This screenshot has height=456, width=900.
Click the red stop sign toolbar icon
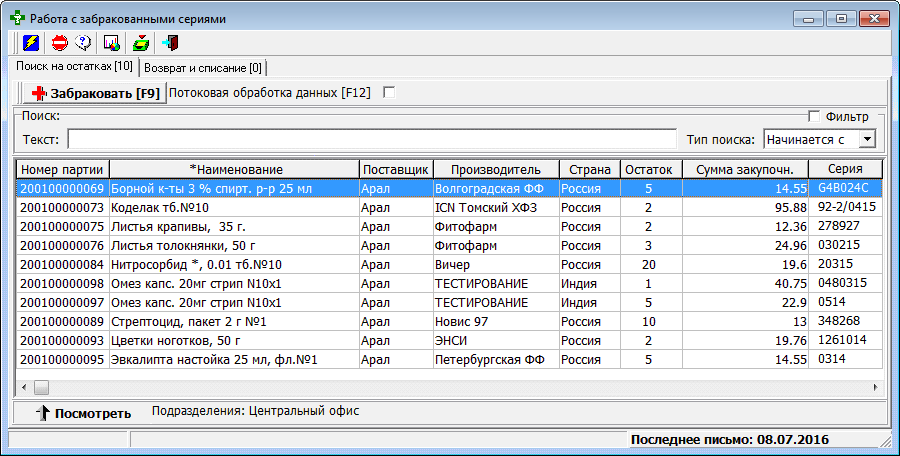pos(59,43)
